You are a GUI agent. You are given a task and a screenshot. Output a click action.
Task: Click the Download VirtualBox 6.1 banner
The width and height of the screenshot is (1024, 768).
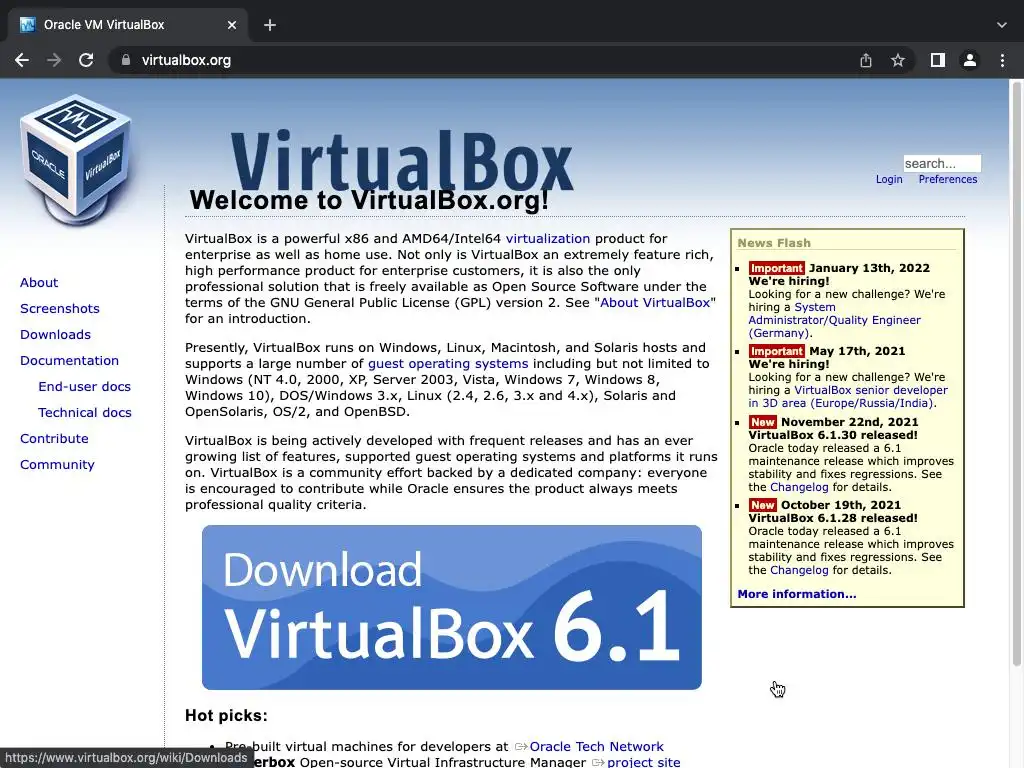[x=451, y=607]
